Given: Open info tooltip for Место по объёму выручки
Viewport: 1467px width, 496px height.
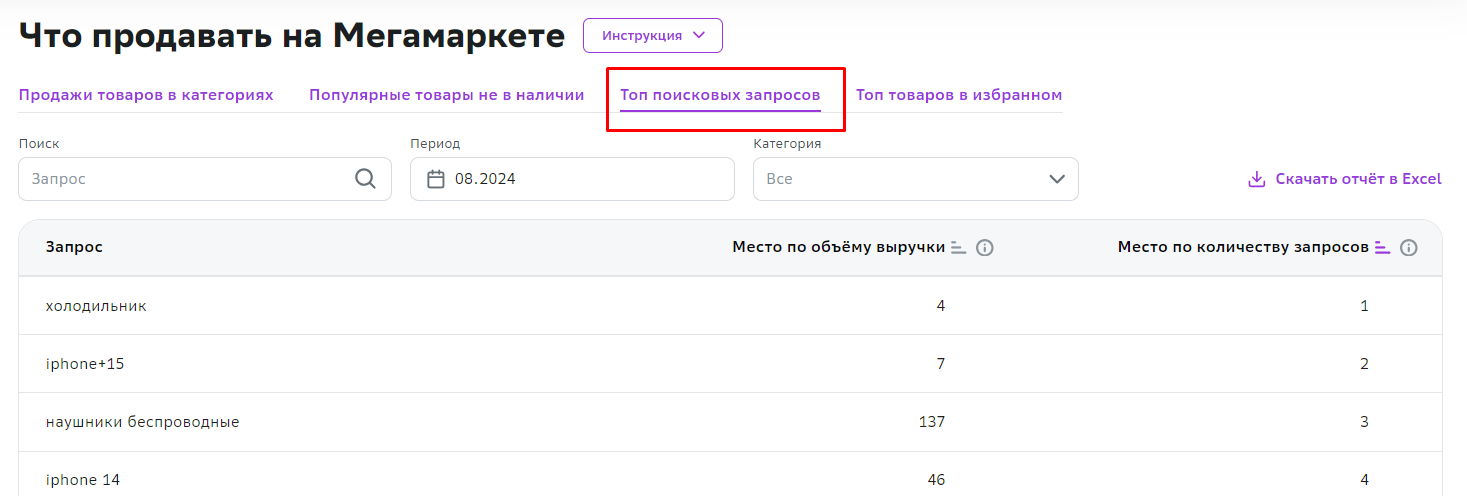Looking at the screenshot, I should [x=984, y=247].
